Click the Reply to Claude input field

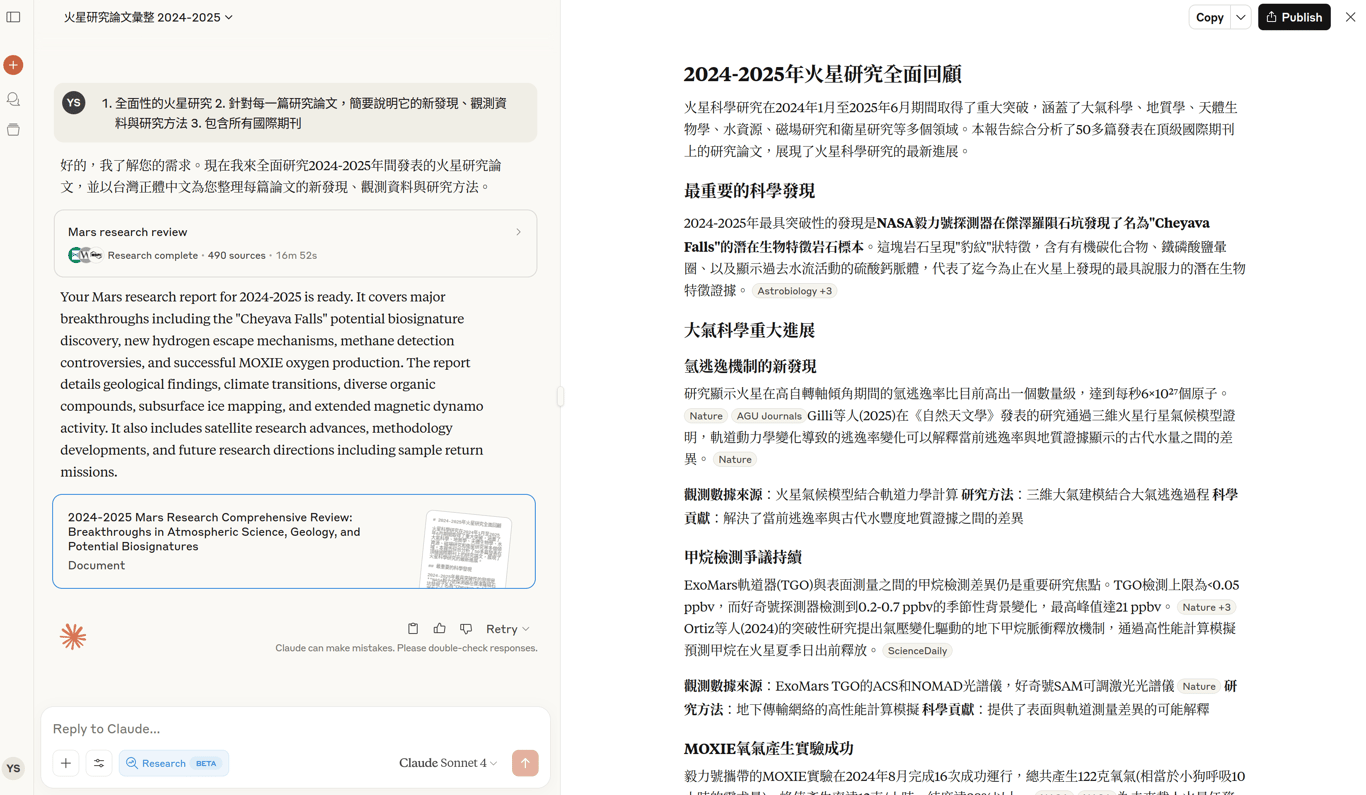click(x=295, y=728)
